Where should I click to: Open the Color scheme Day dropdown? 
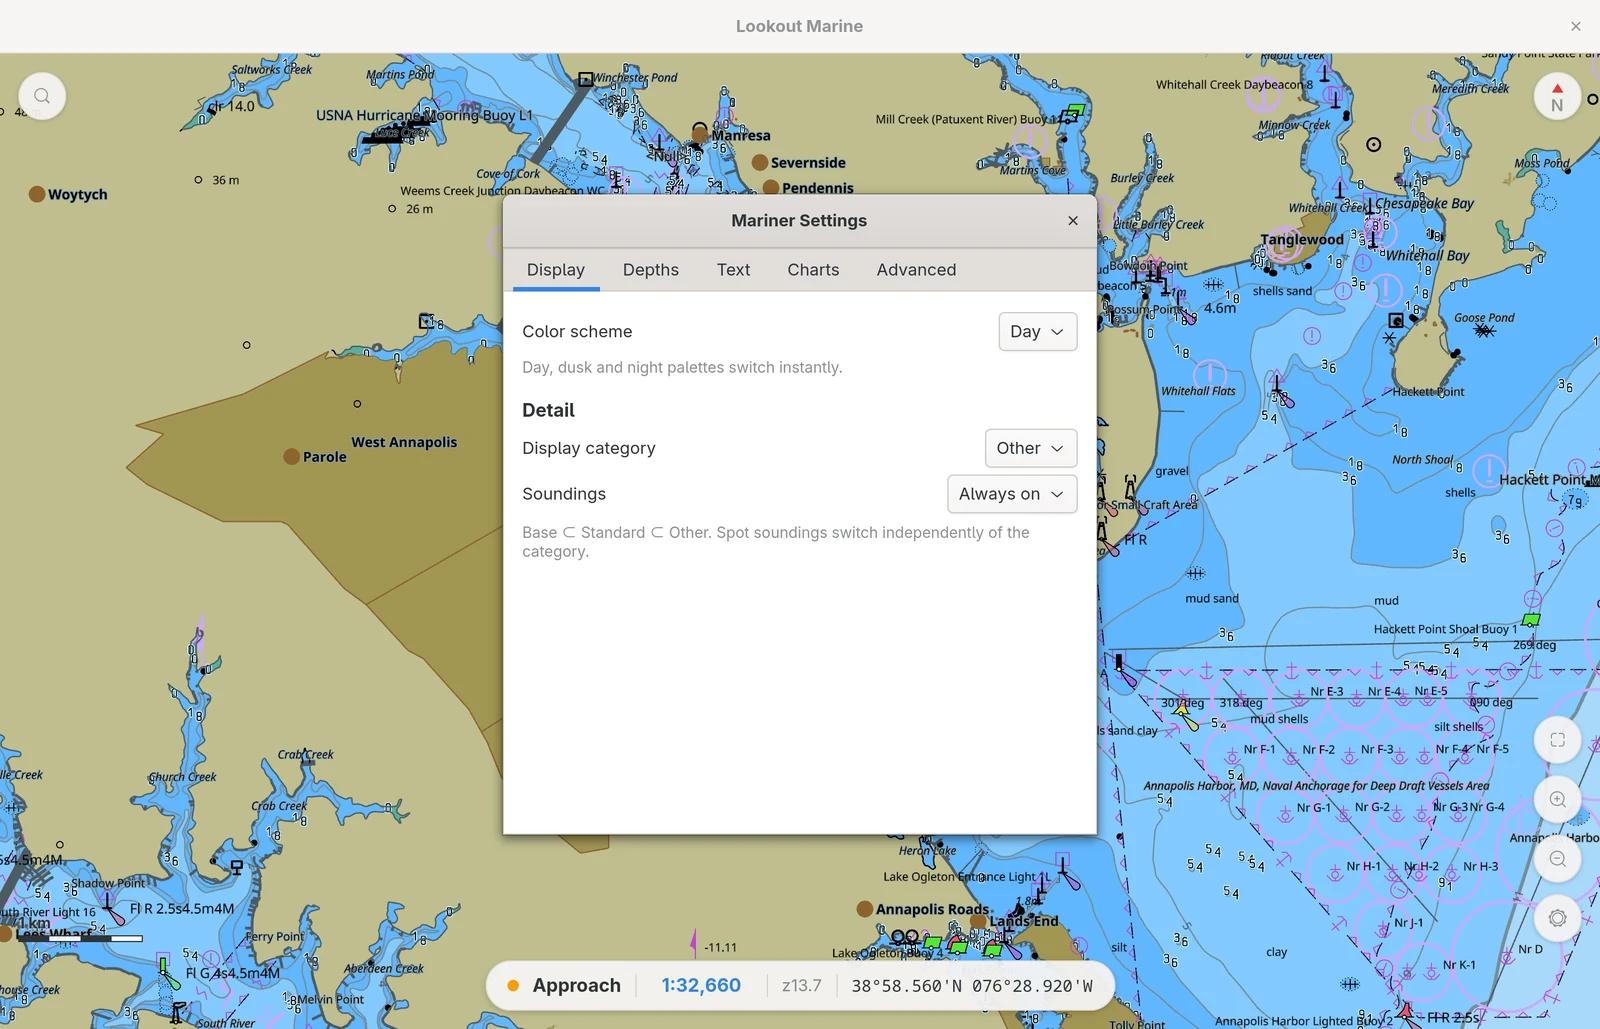pos(1037,332)
